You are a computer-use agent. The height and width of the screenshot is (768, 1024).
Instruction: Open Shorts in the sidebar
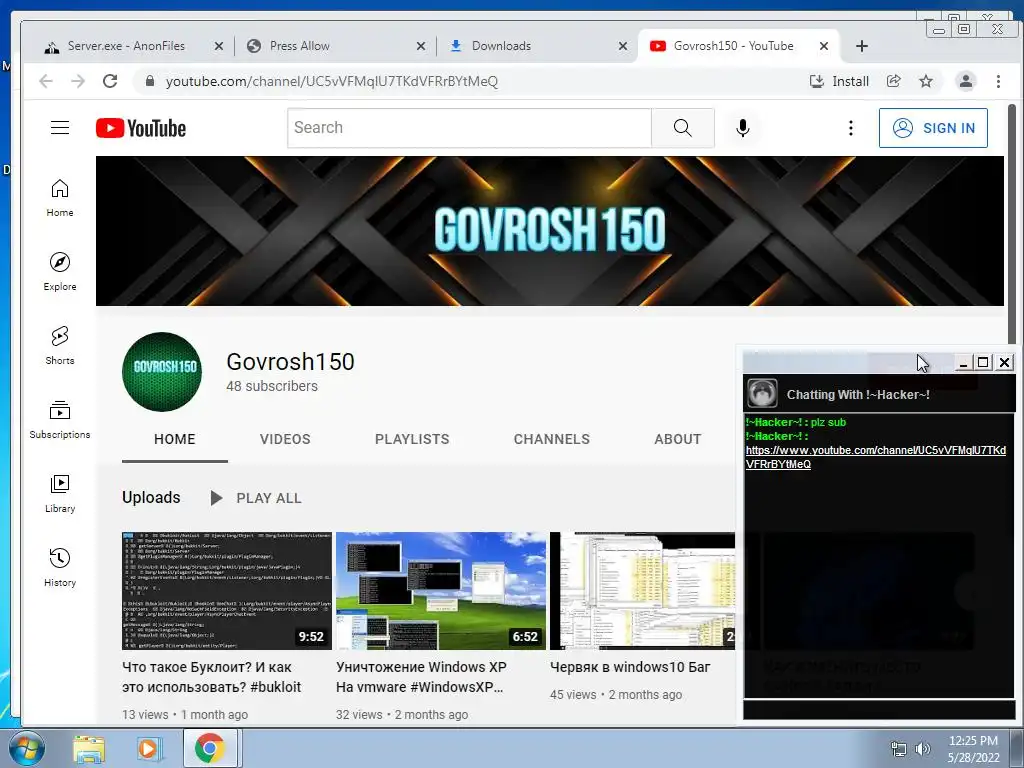[x=60, y=345]
